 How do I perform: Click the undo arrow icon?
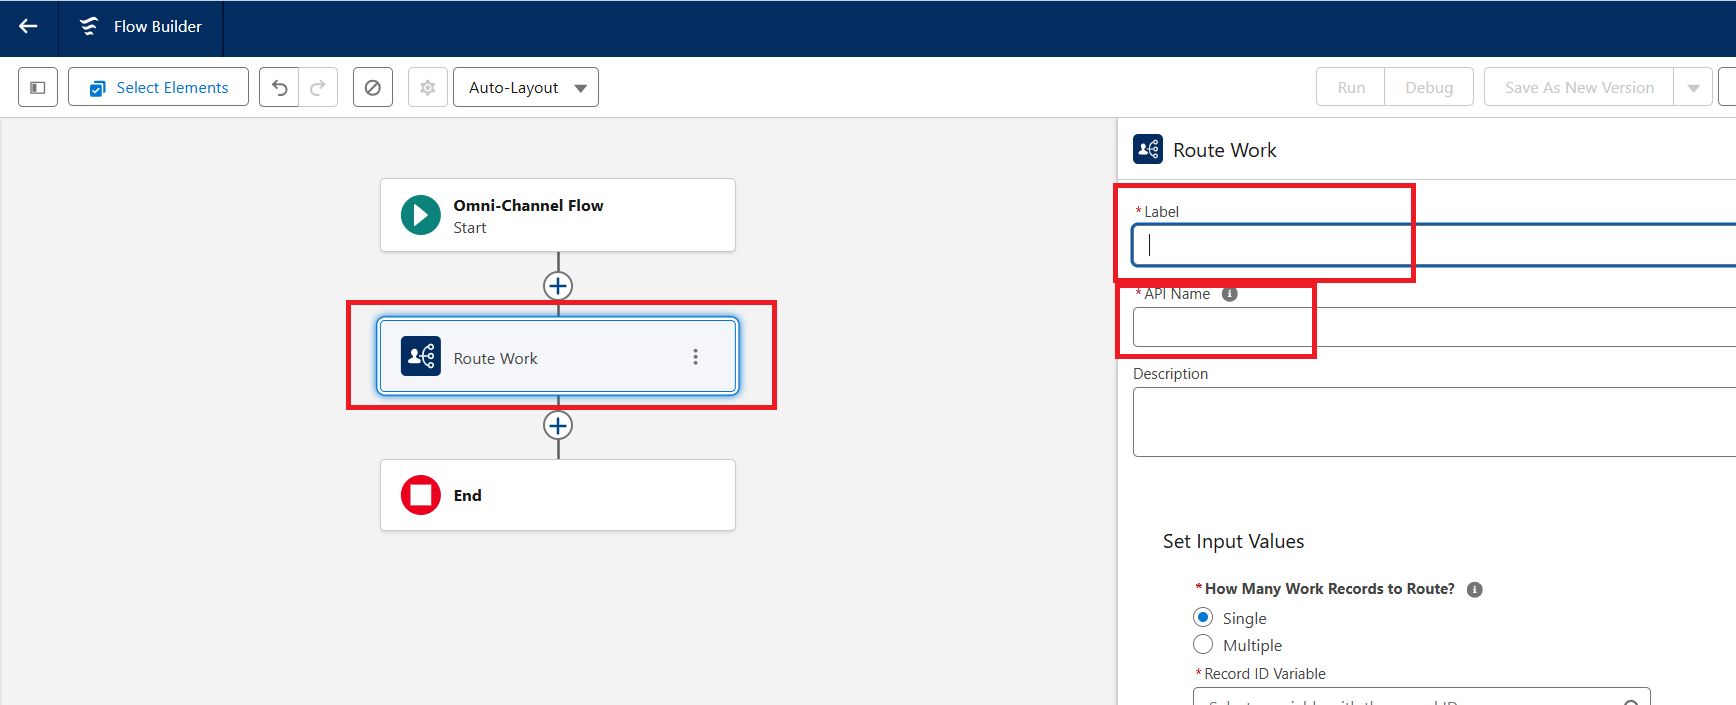(x=280, y=88)
